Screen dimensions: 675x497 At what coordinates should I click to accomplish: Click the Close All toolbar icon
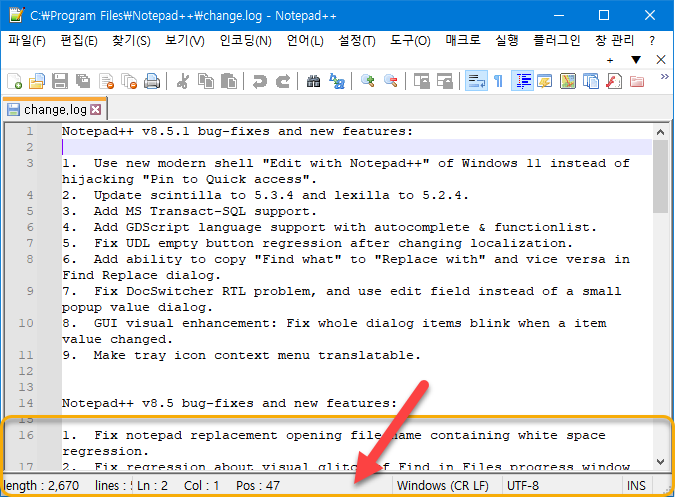[129, 81]
